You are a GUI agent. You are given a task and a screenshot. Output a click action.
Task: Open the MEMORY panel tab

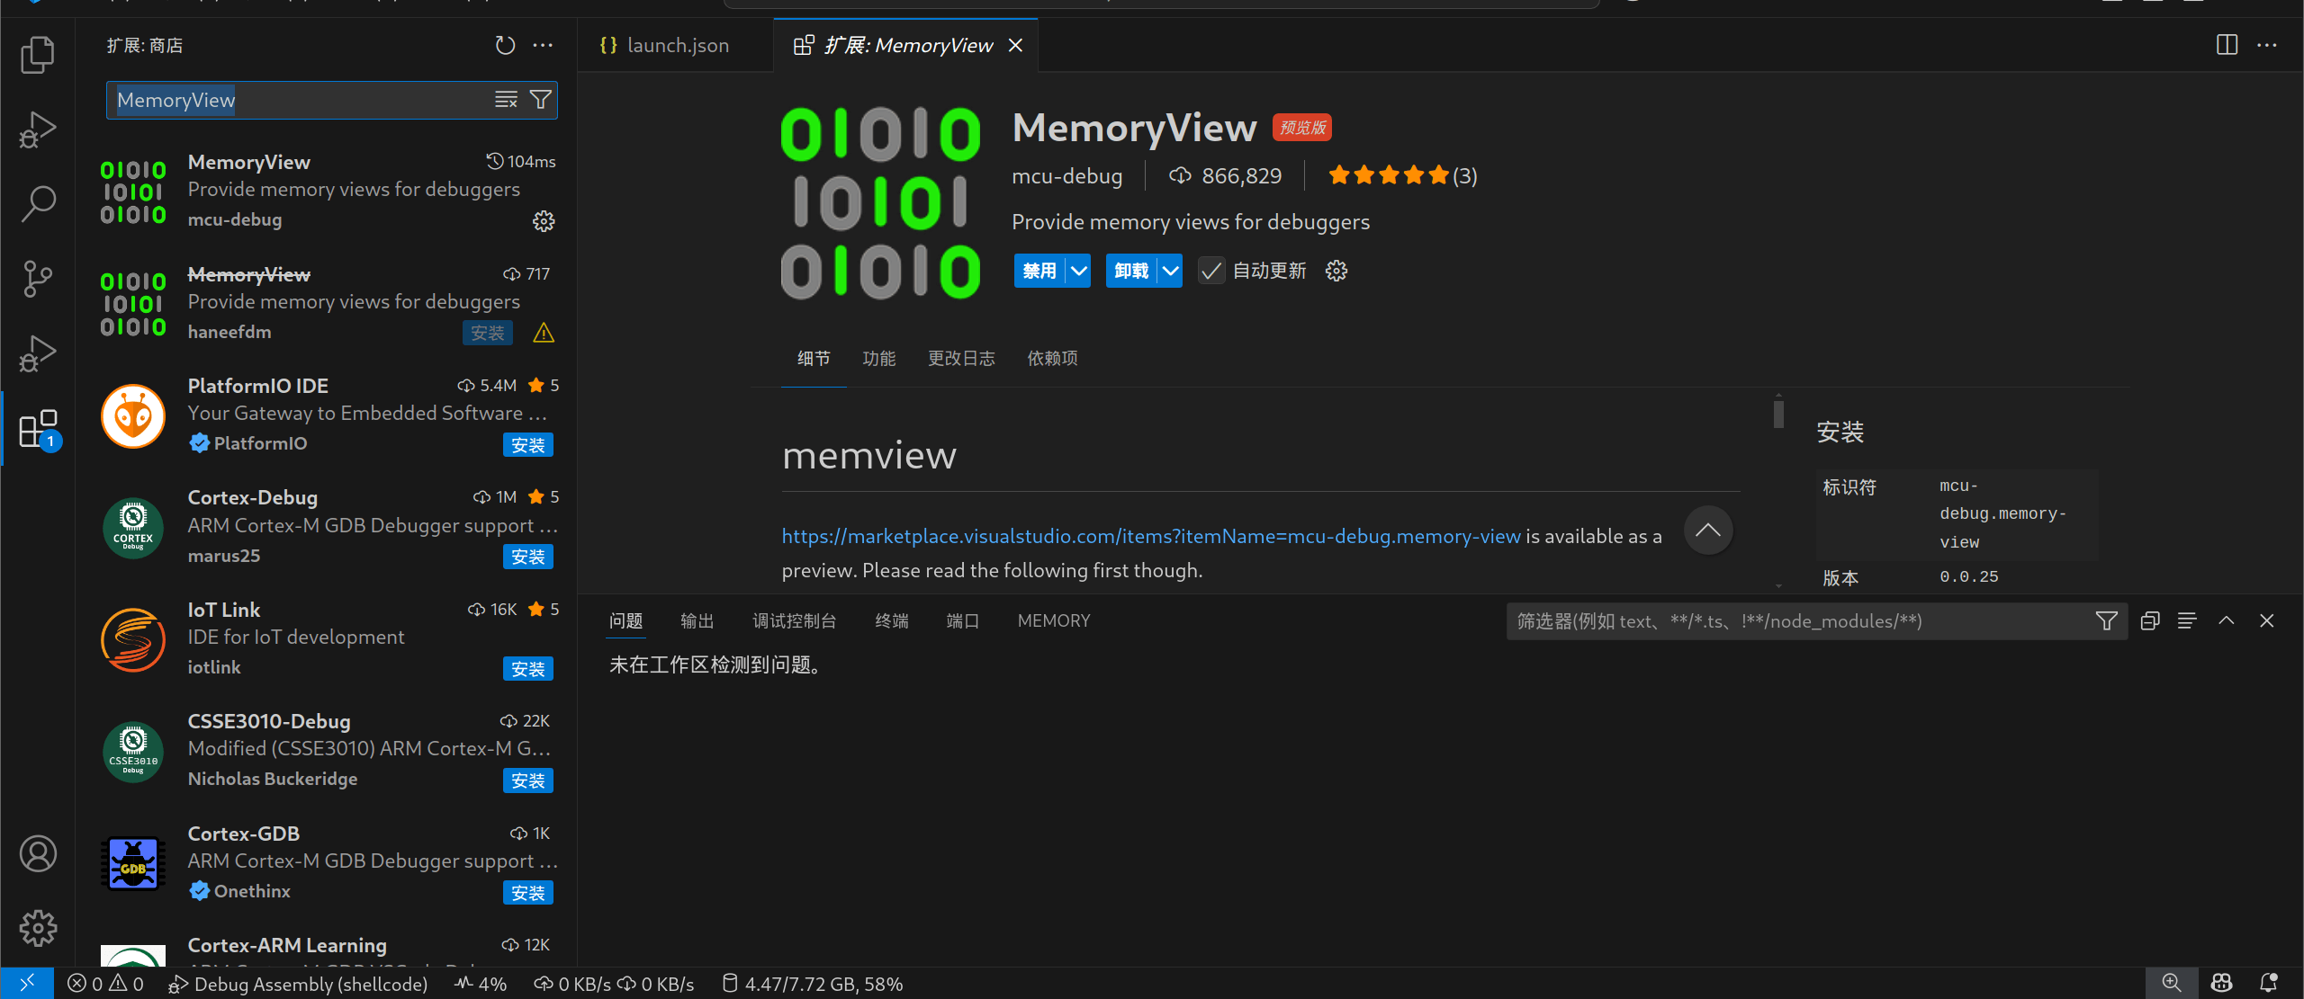point(1053,621)
